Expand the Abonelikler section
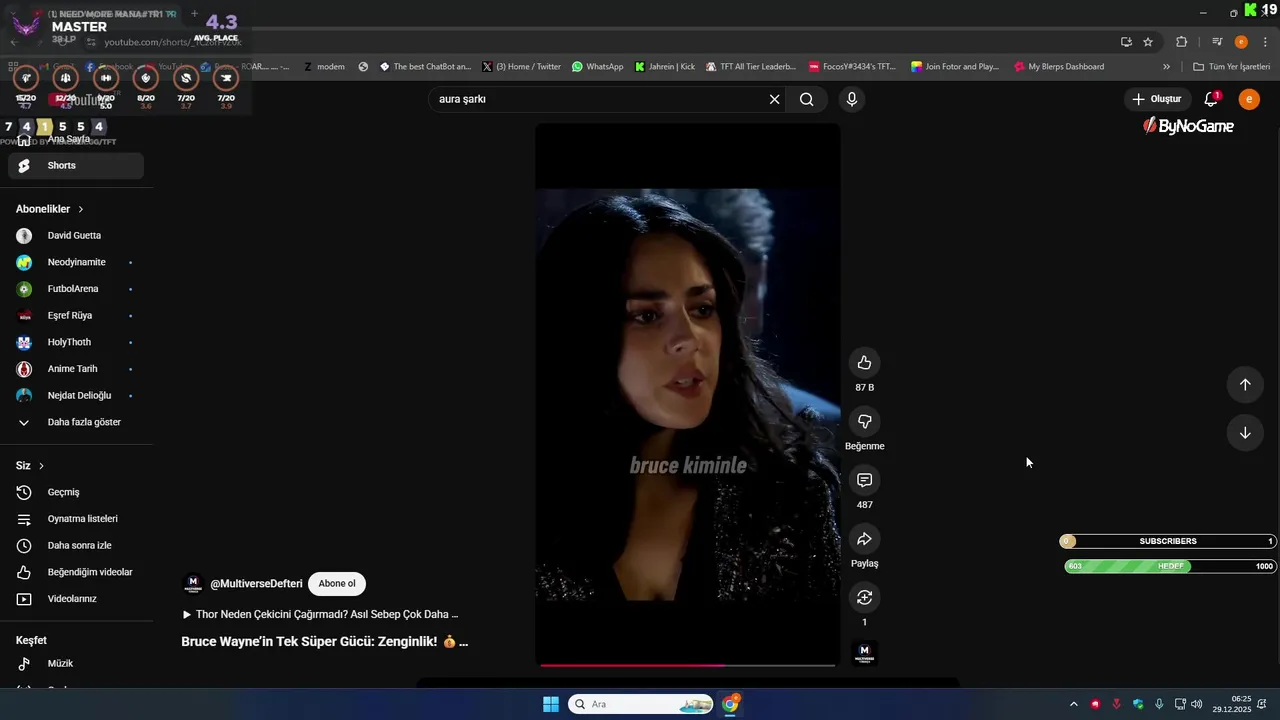Image resolution: width=1280 pixels, height=720 pixels. tap(50, 209)
